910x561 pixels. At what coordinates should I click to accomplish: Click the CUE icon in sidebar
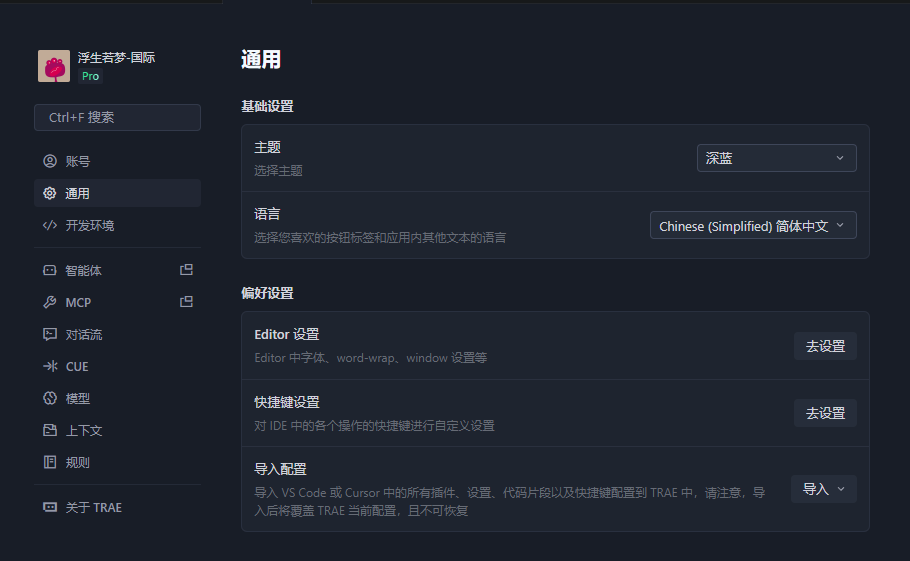point(50,366)
